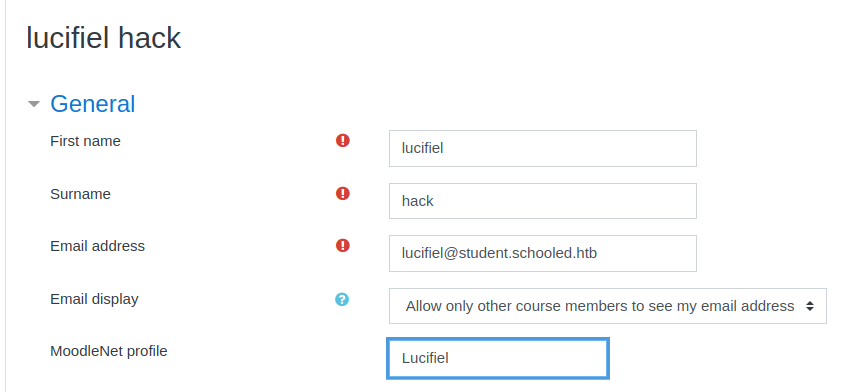Viewport: 862px width, 392px height.
Task: Click the MoodleNet profile text field
Action: click(x=498, y=358)
